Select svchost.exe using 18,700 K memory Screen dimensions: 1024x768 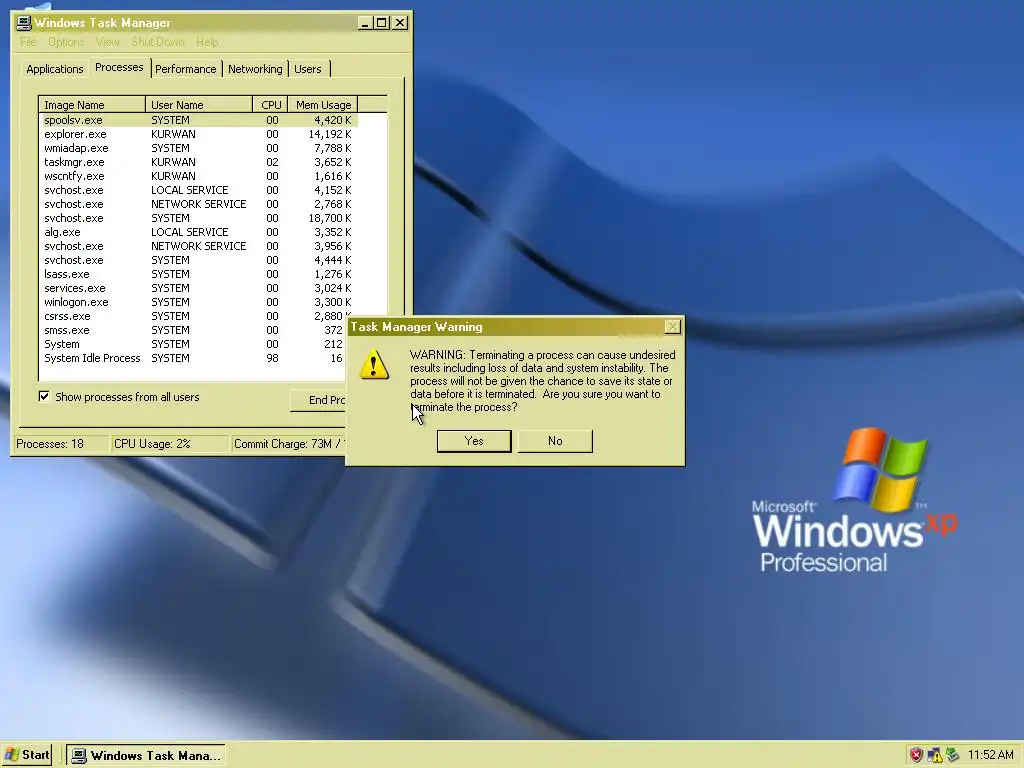click(x=199, y=218)
